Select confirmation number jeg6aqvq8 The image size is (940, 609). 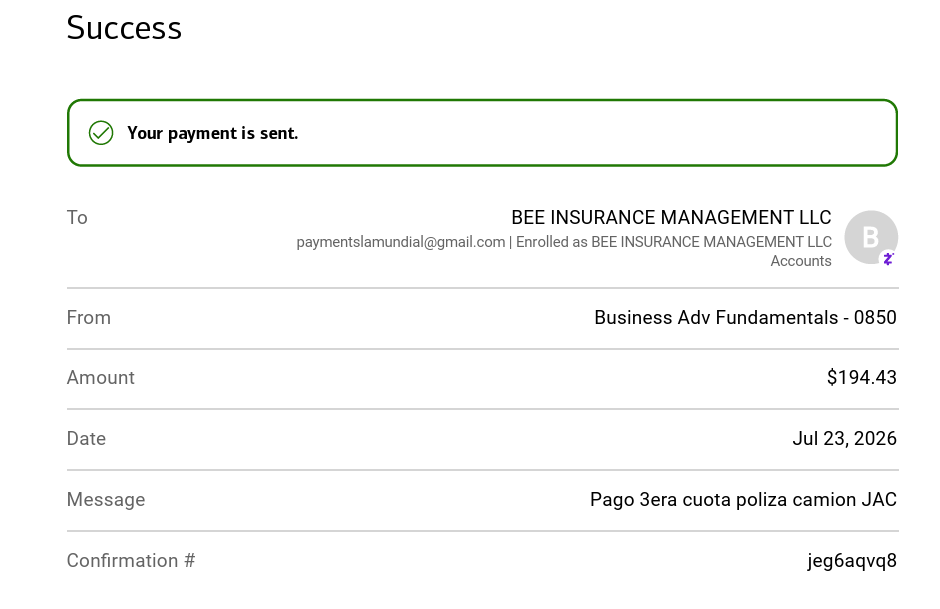[852, 561]
